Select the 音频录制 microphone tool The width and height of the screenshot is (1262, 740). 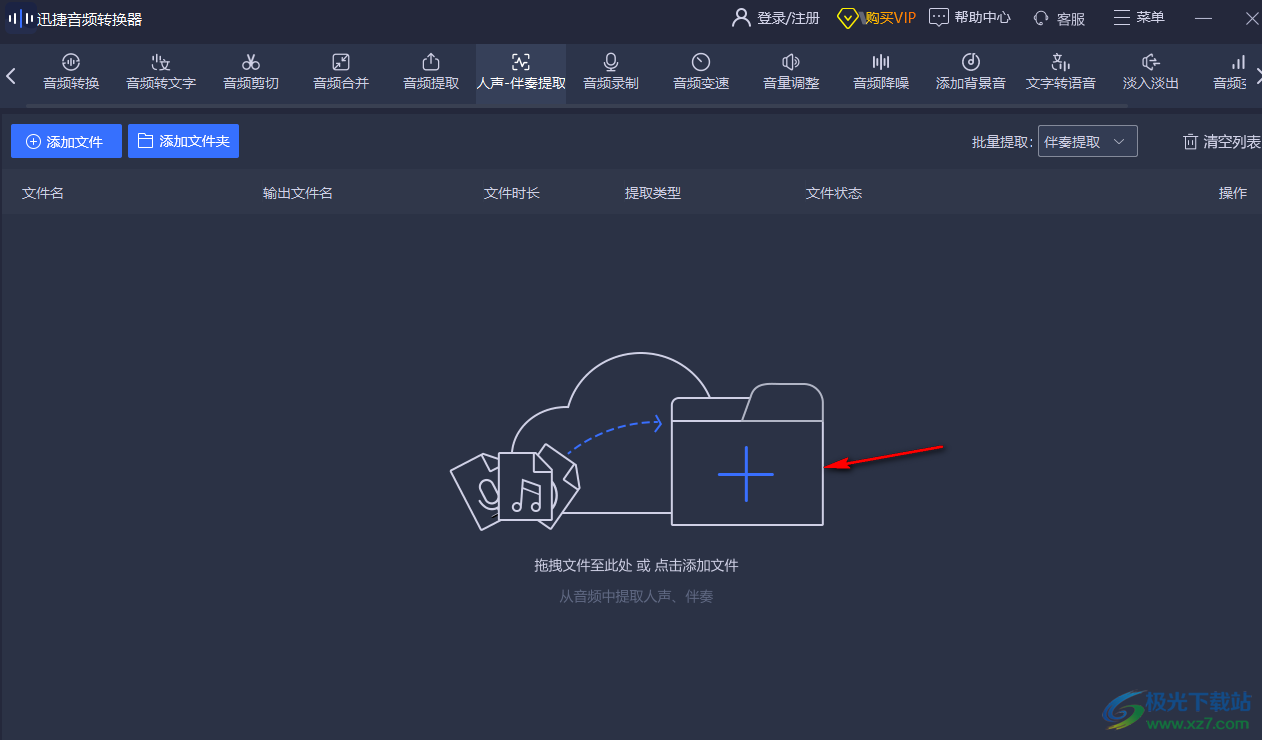click(x=611, y=72)
